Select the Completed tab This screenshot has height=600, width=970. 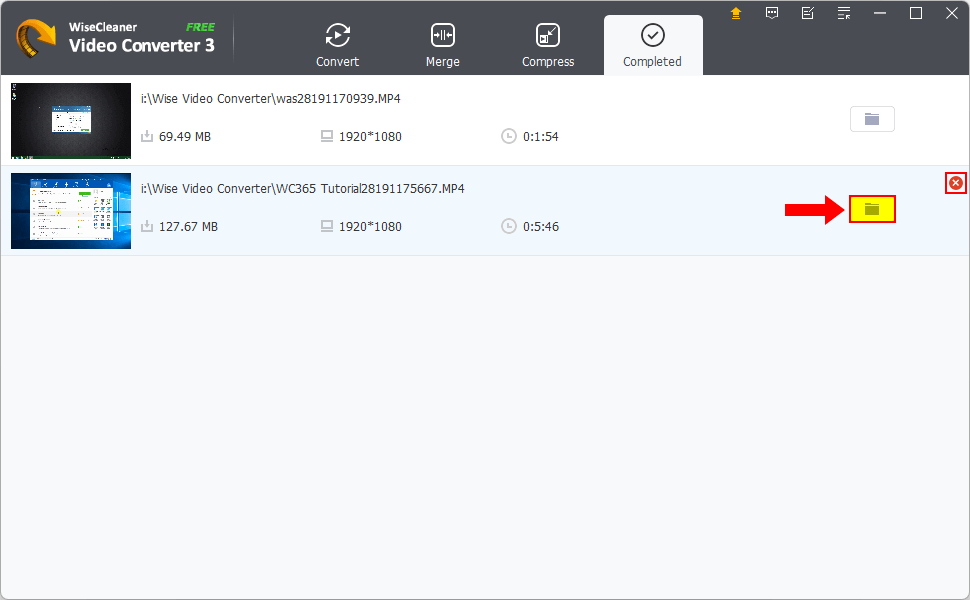(x=652, y=46)
